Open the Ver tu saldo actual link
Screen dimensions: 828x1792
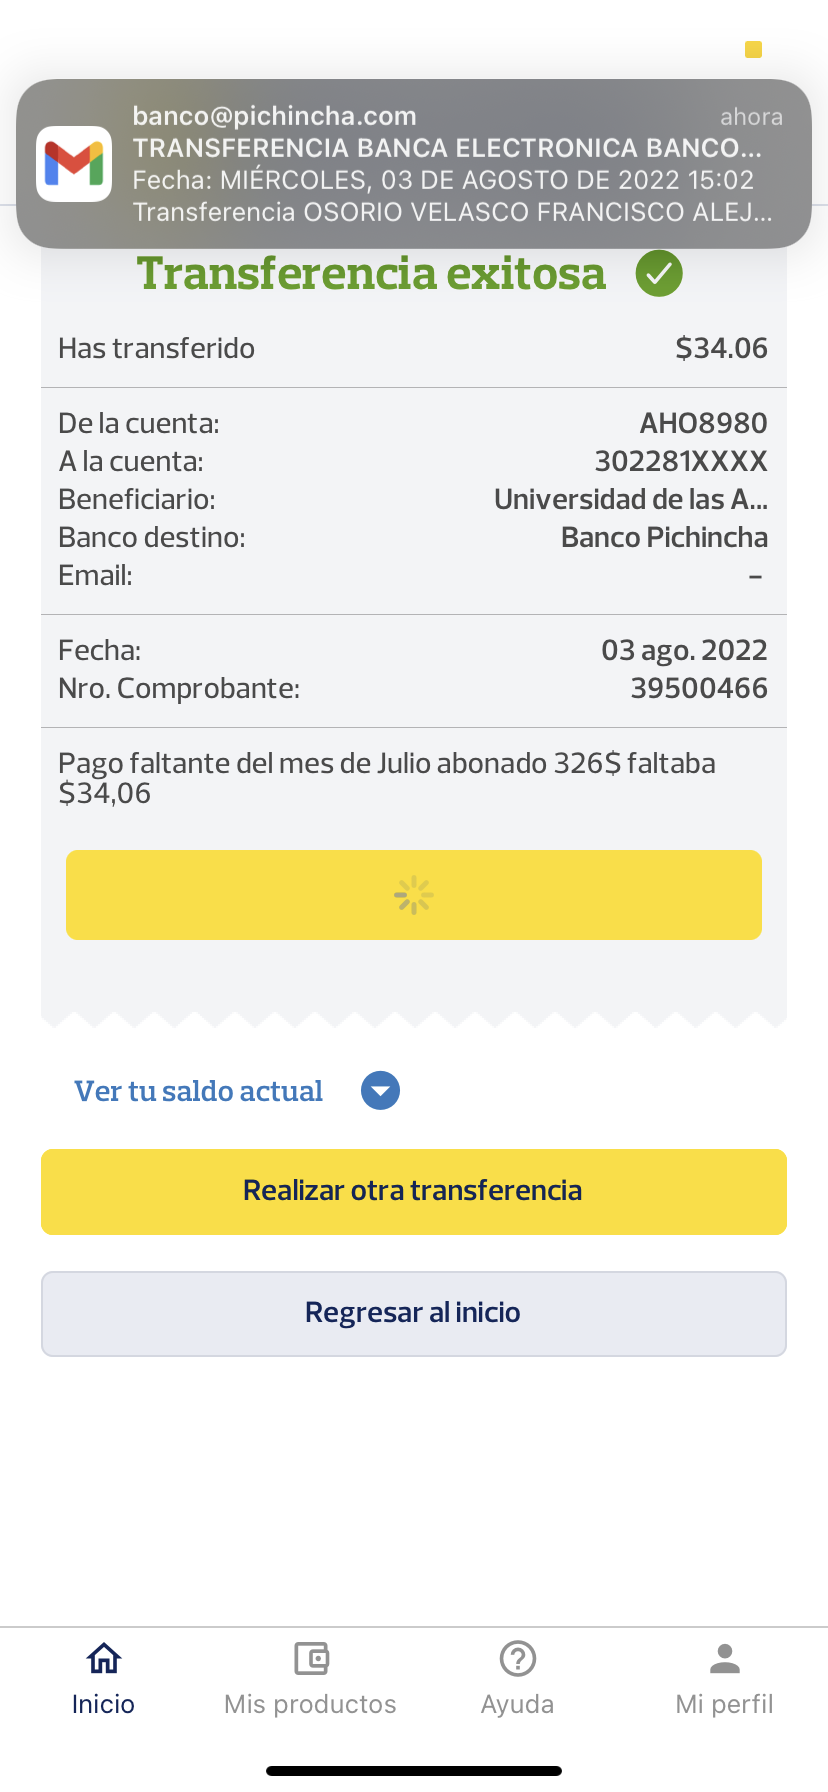click(199, 1091)
